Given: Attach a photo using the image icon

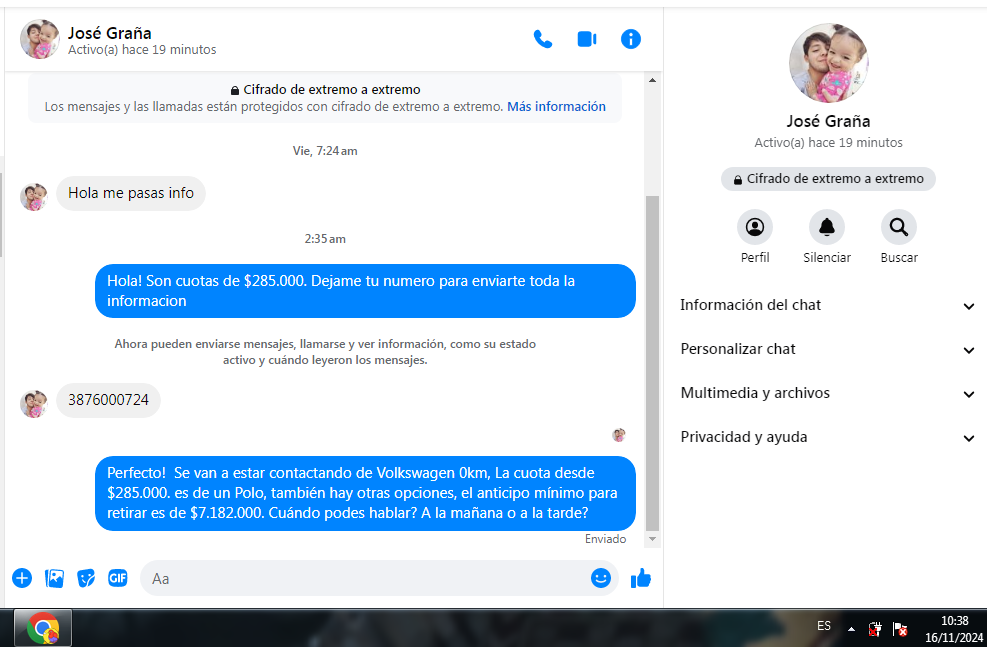Looking at the screenshot, I should coord(54,578).
